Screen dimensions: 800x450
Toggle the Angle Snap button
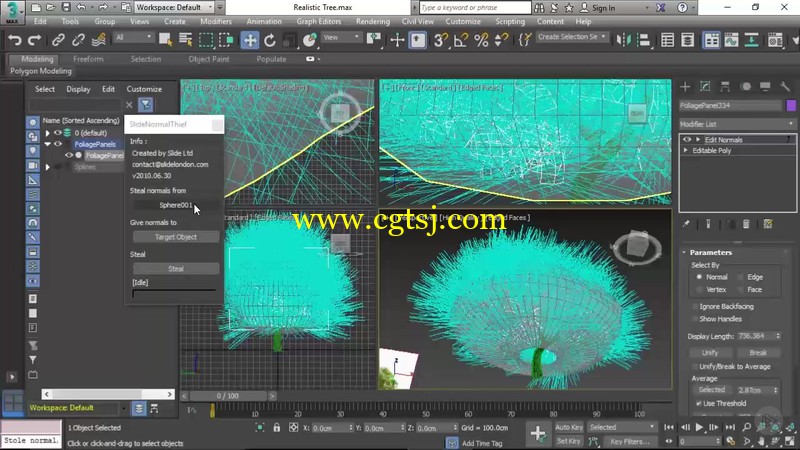click(x=461, y=40)
